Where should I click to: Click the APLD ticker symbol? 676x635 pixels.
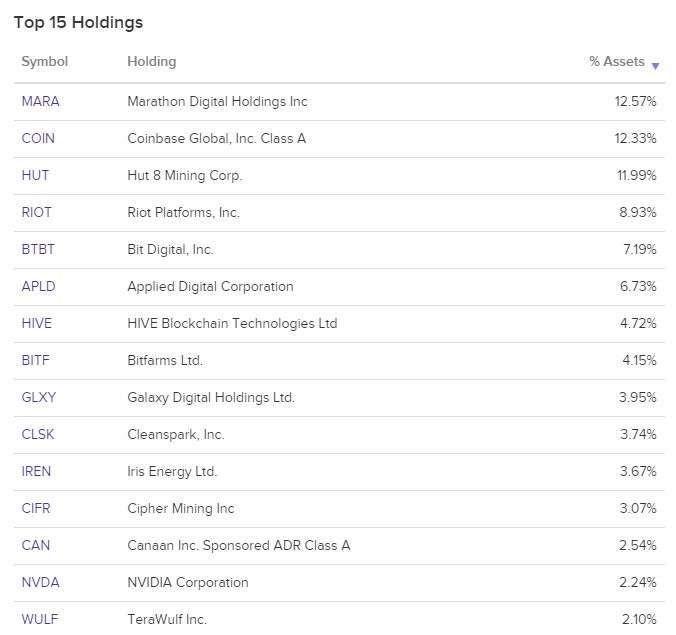coord(38,287)
